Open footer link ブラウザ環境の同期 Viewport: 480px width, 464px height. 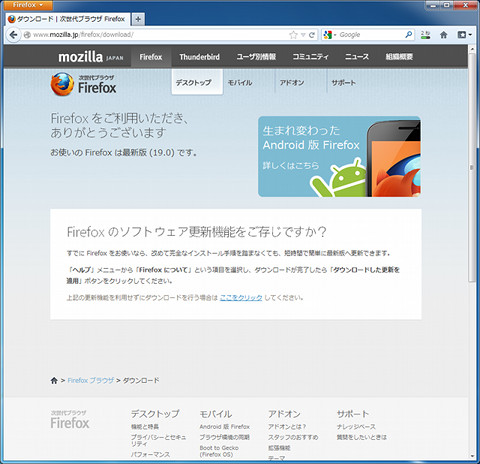point(224,437)
